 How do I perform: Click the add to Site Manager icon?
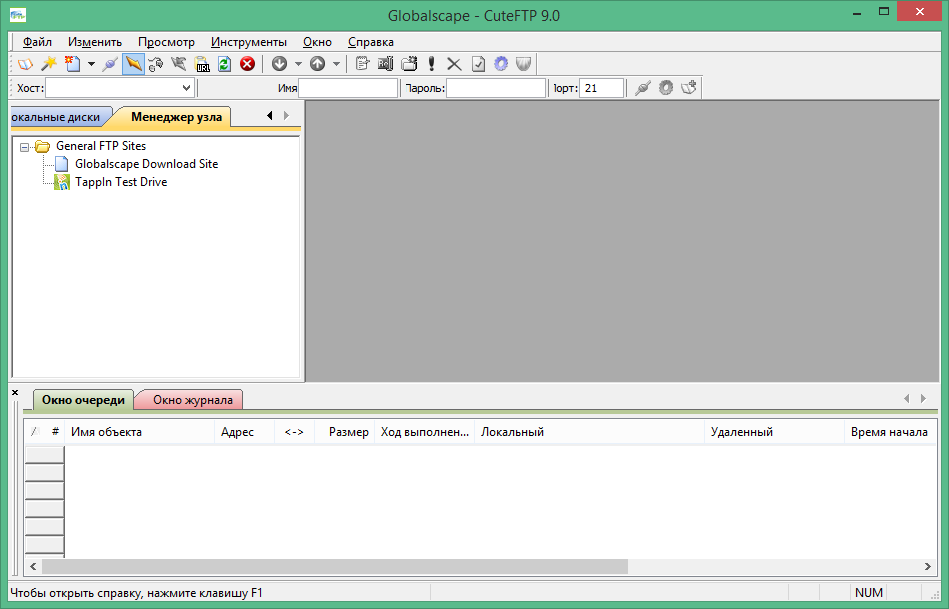point(689,88)
